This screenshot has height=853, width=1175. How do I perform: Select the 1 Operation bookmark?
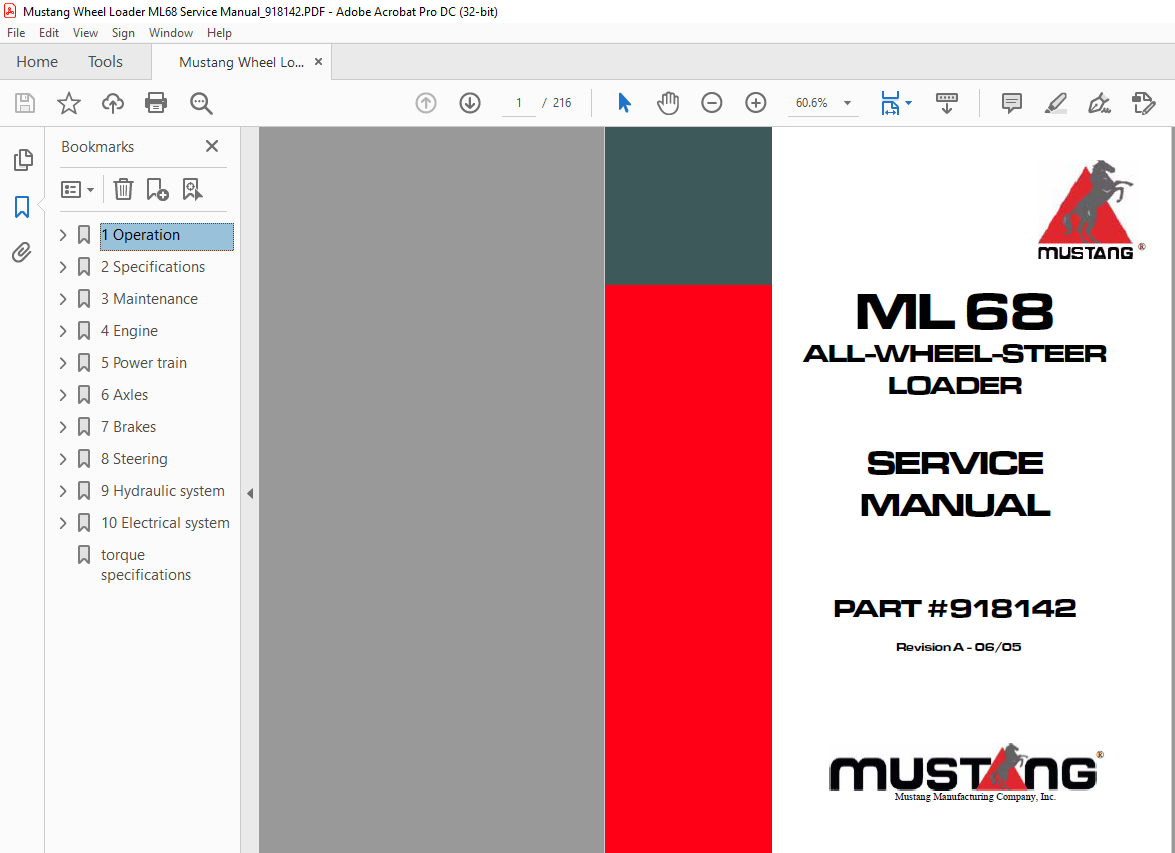tap(166, 235)
